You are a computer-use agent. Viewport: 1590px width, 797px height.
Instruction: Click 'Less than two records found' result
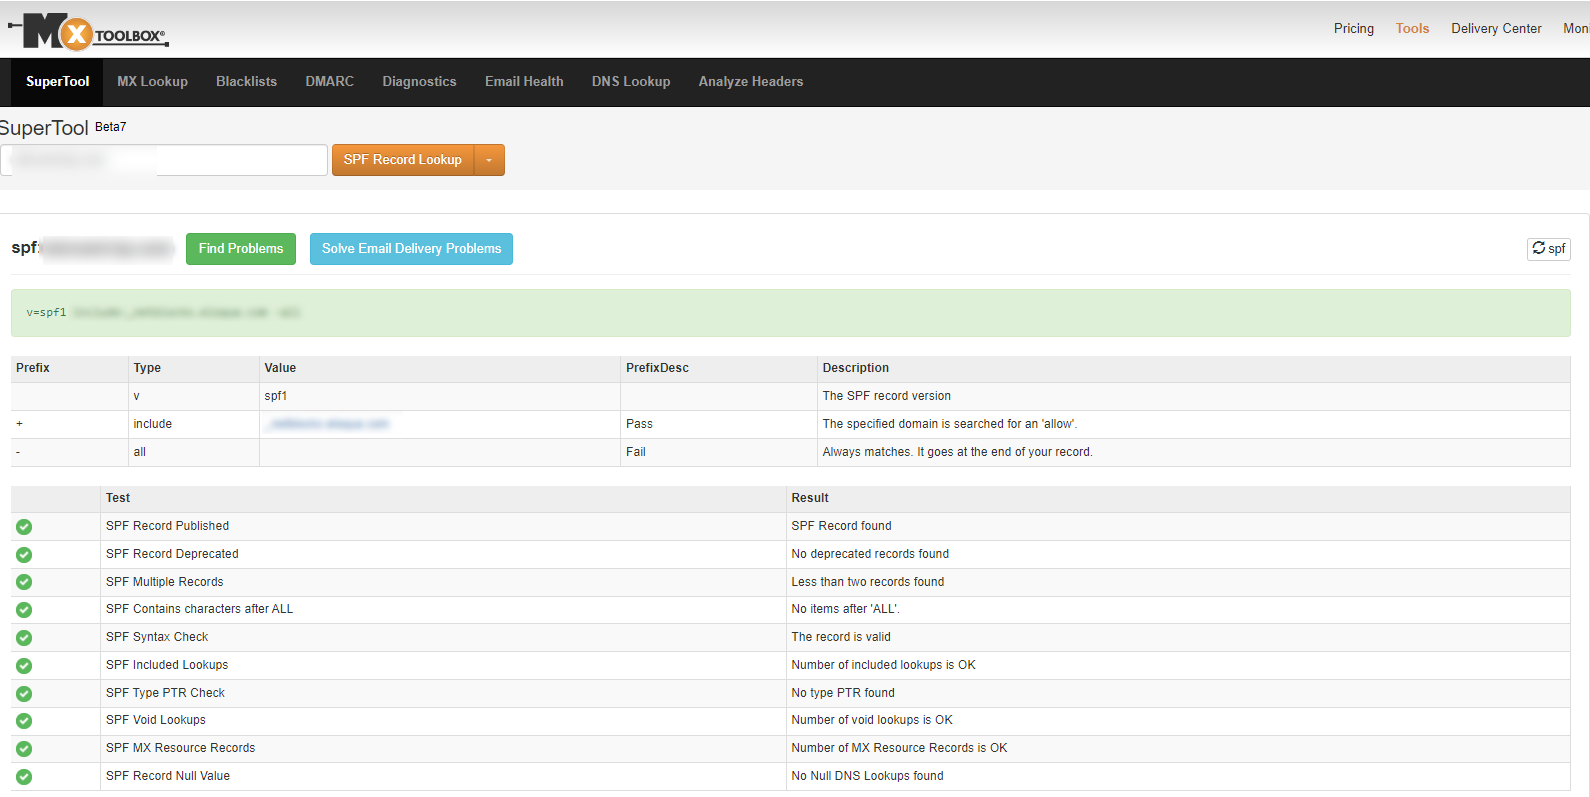(x=867, y=582)
